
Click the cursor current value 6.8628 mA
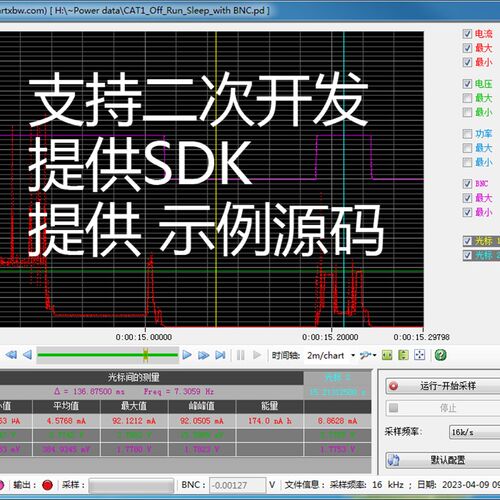(x=337, y=421)
